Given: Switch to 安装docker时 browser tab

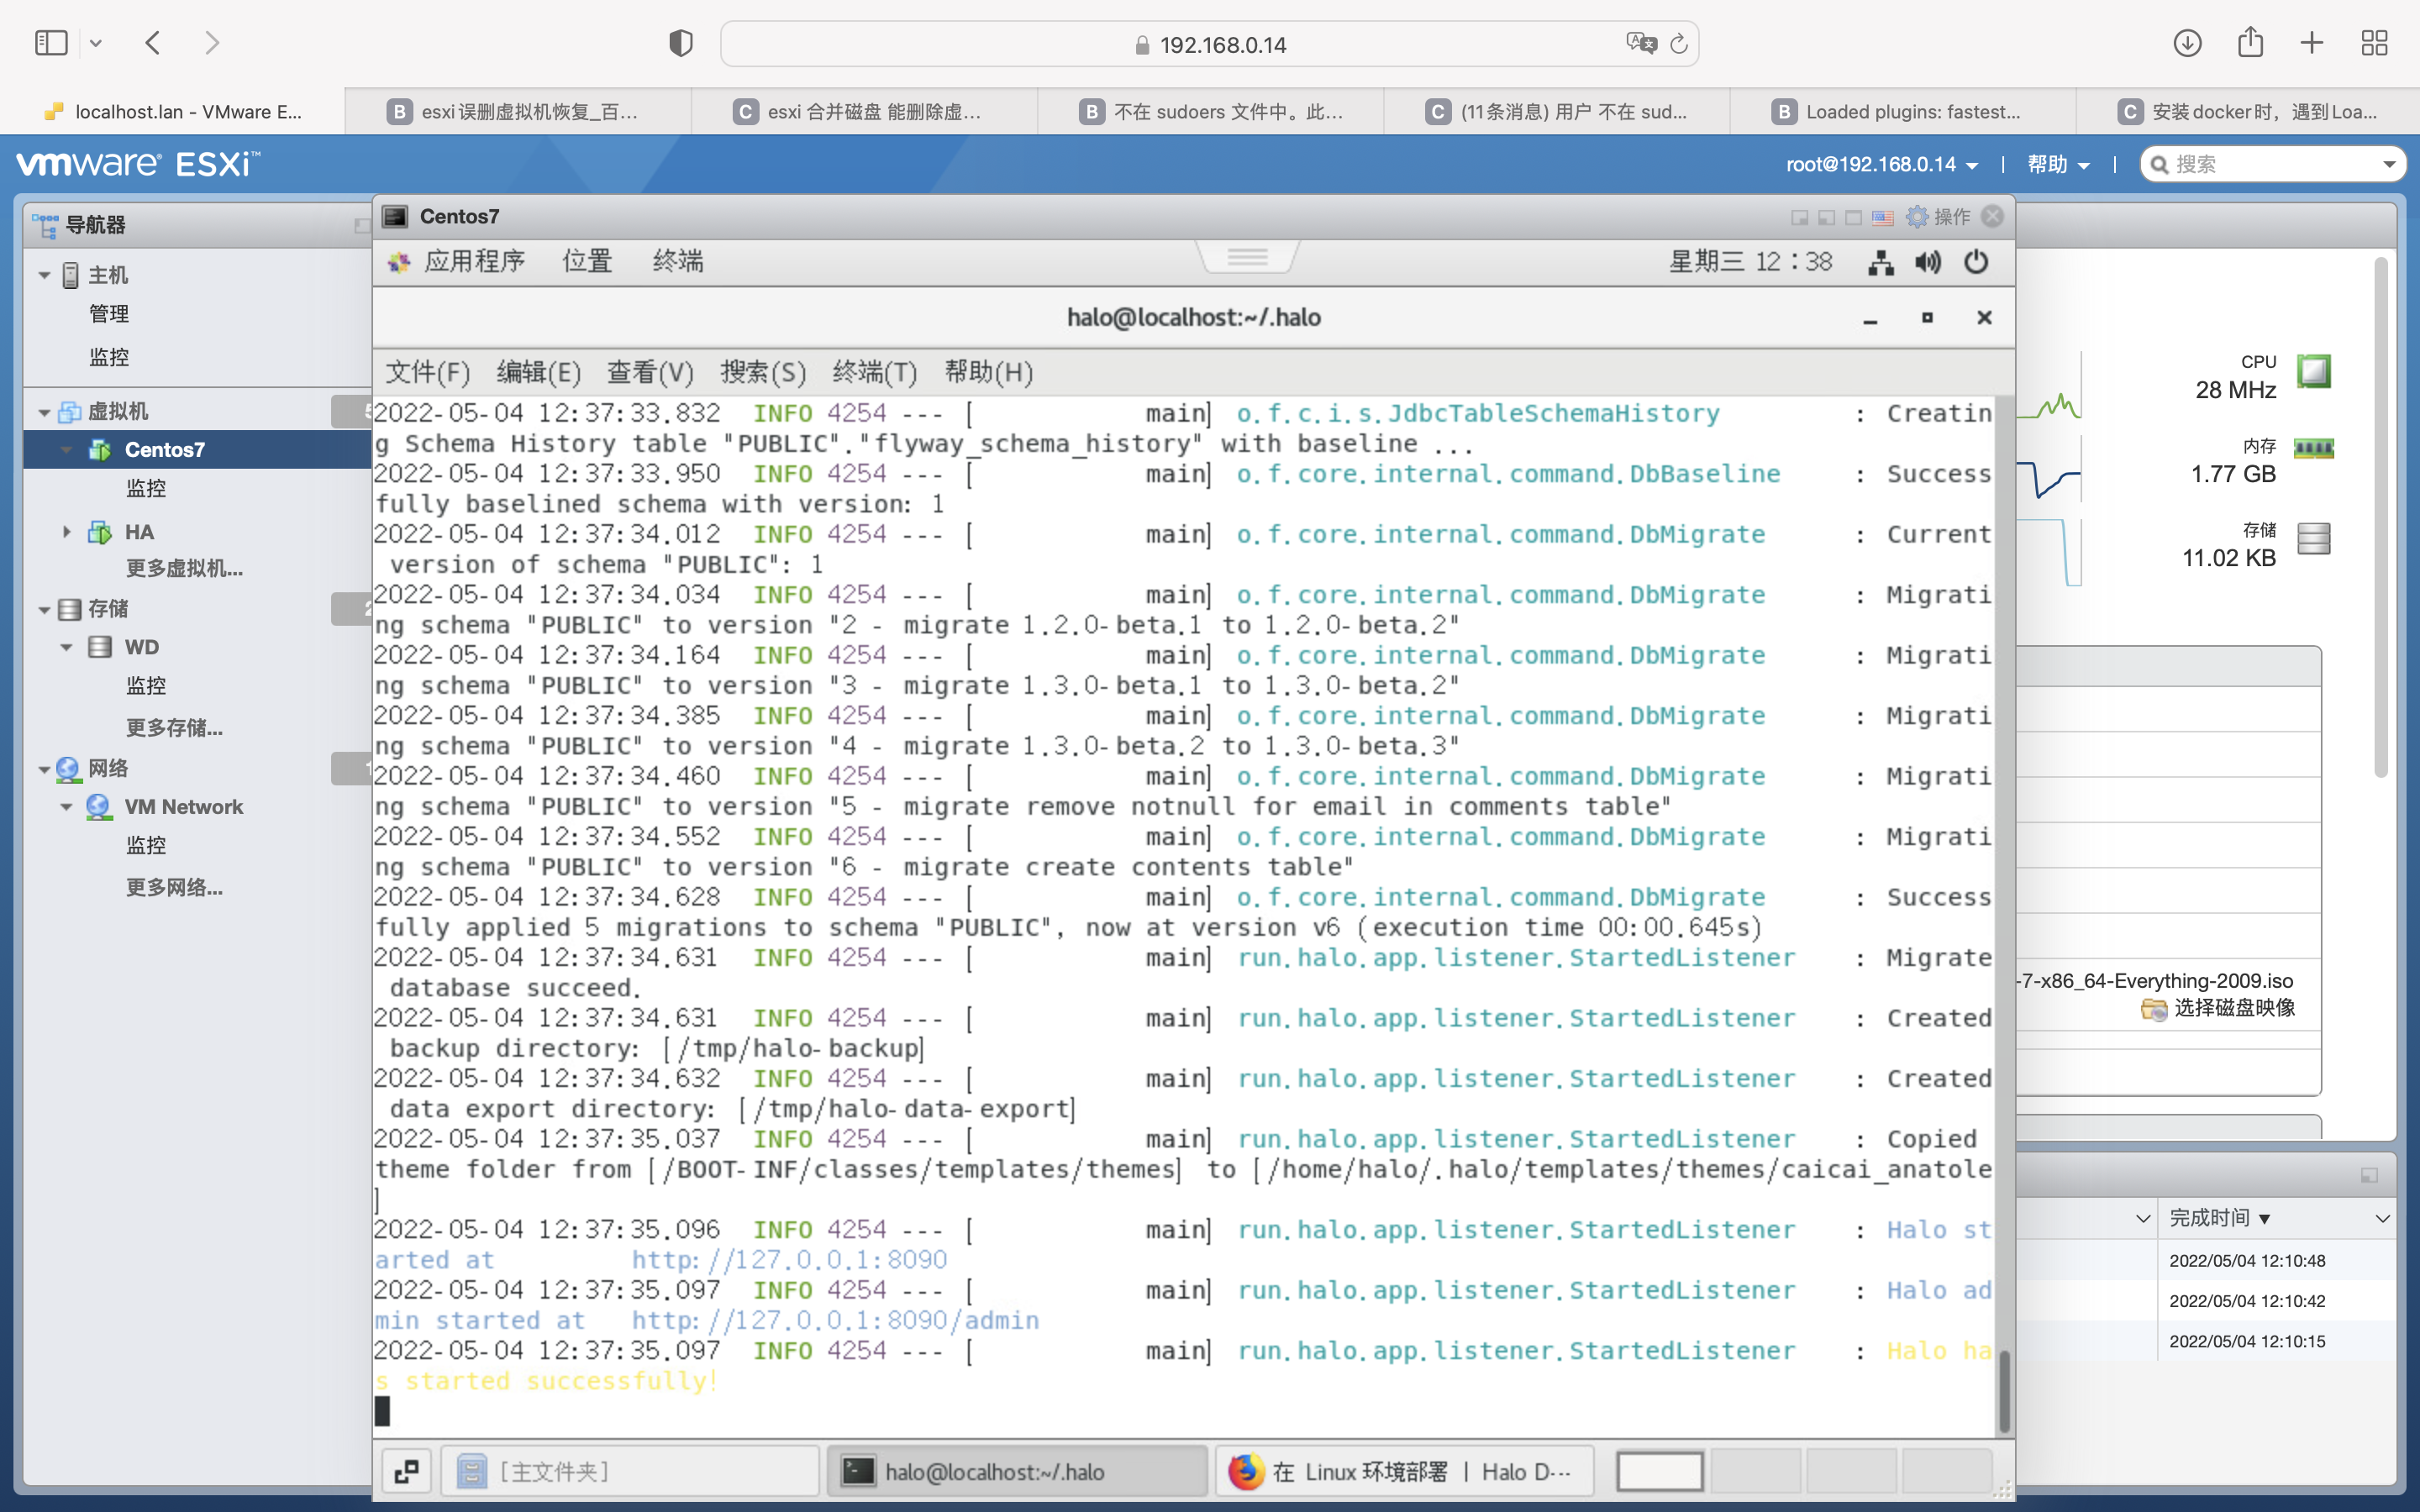Looking at the screenshot, I should 2247,111.
